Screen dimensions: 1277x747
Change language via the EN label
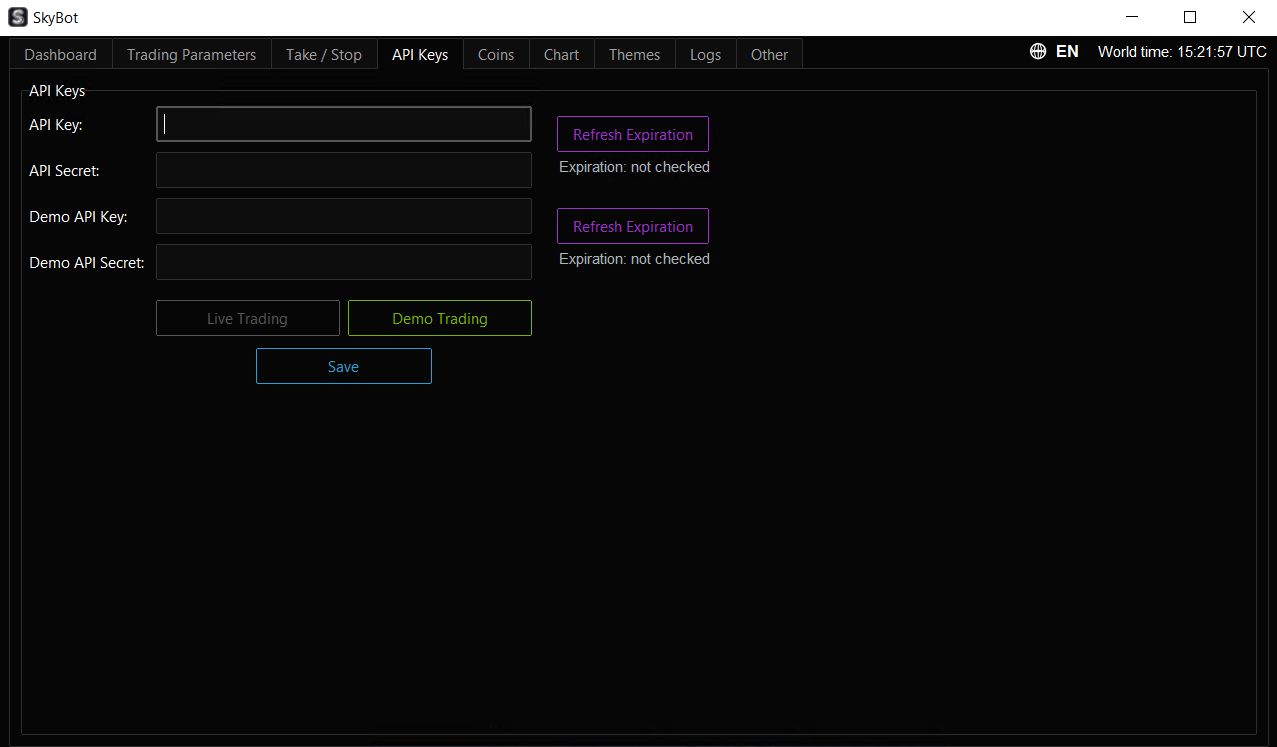[x=1067, y=51]
